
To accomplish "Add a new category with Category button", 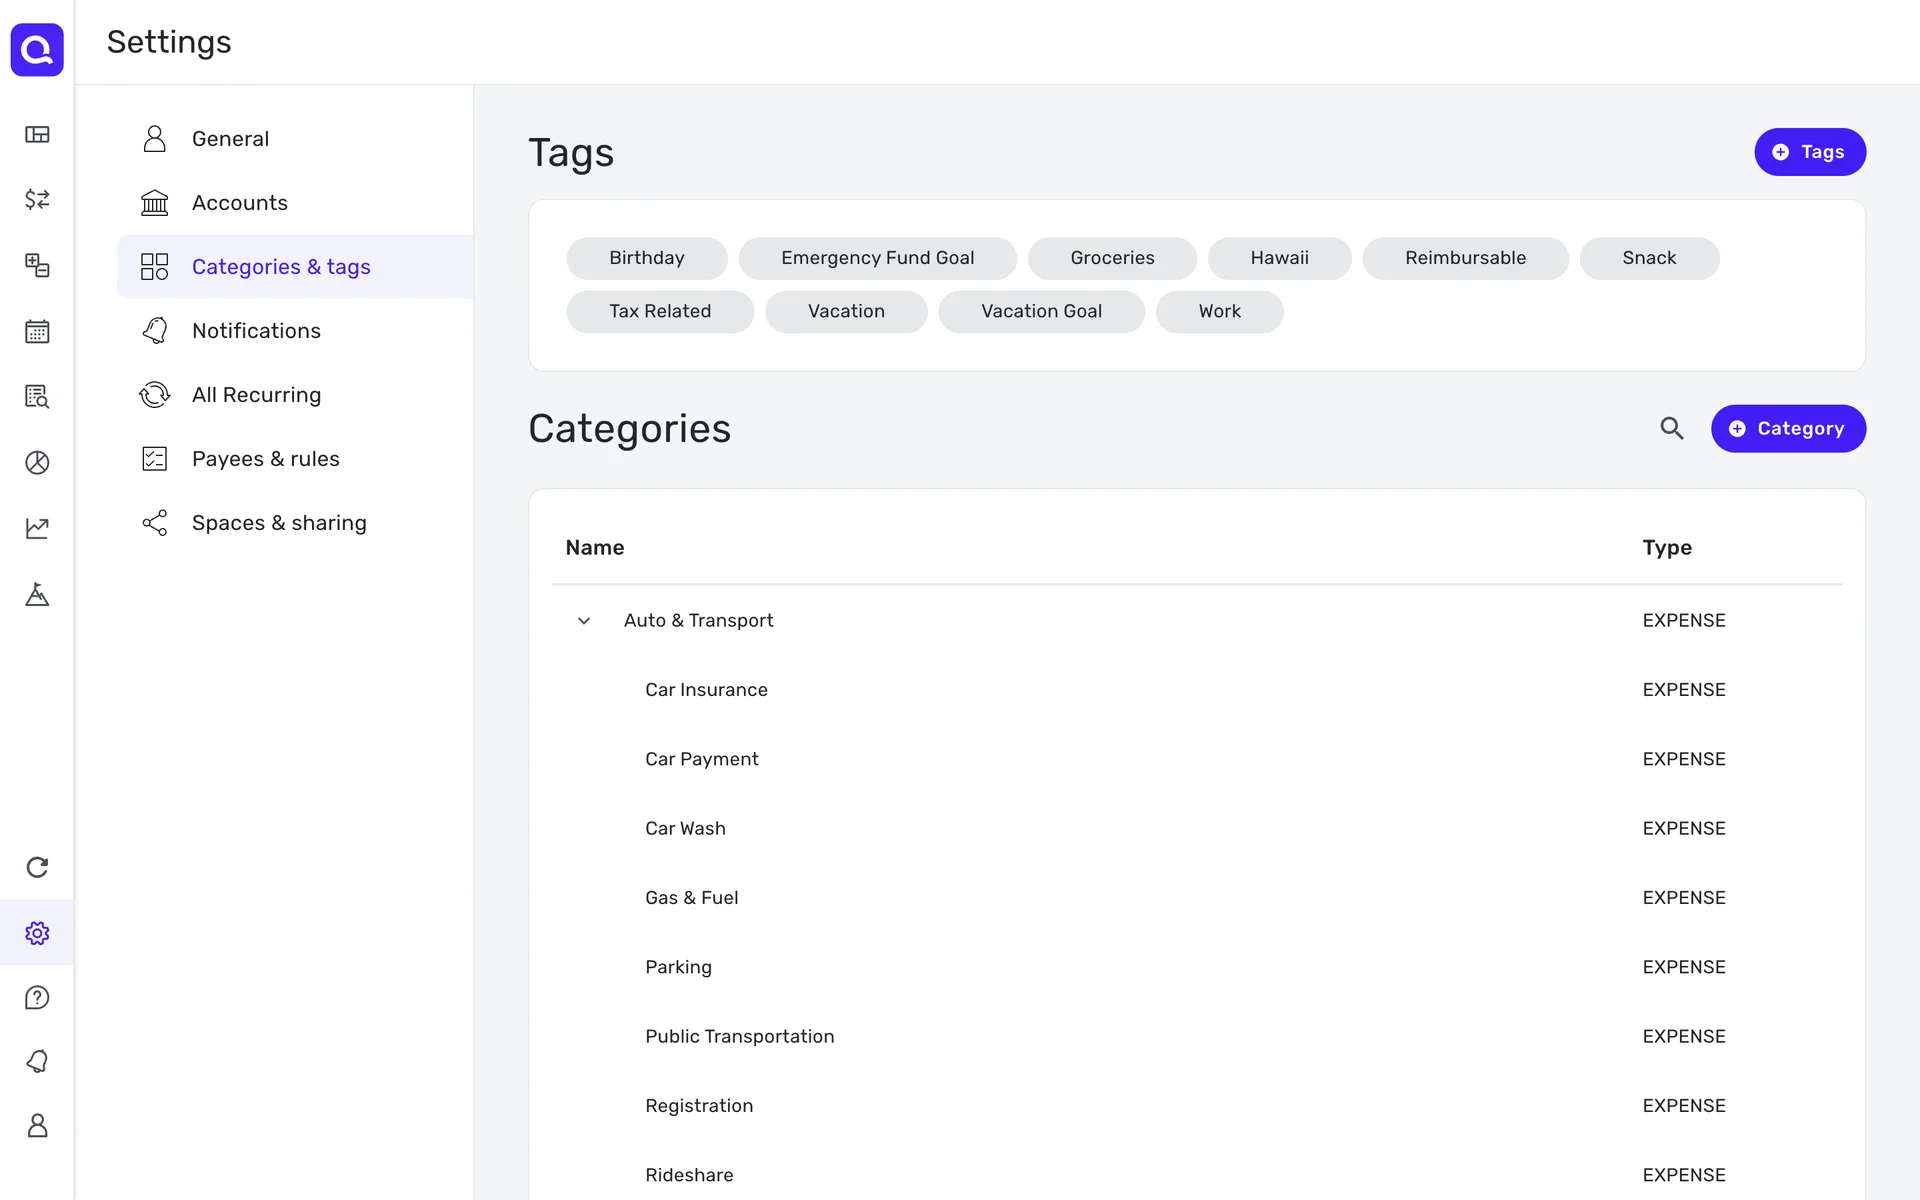I will [1787, 429].
